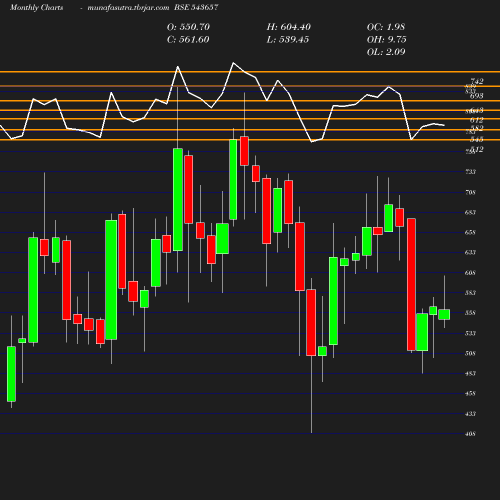Screen dimensions: 500x500
Task: Click the 433 price axis label
Action: (470, 414)
